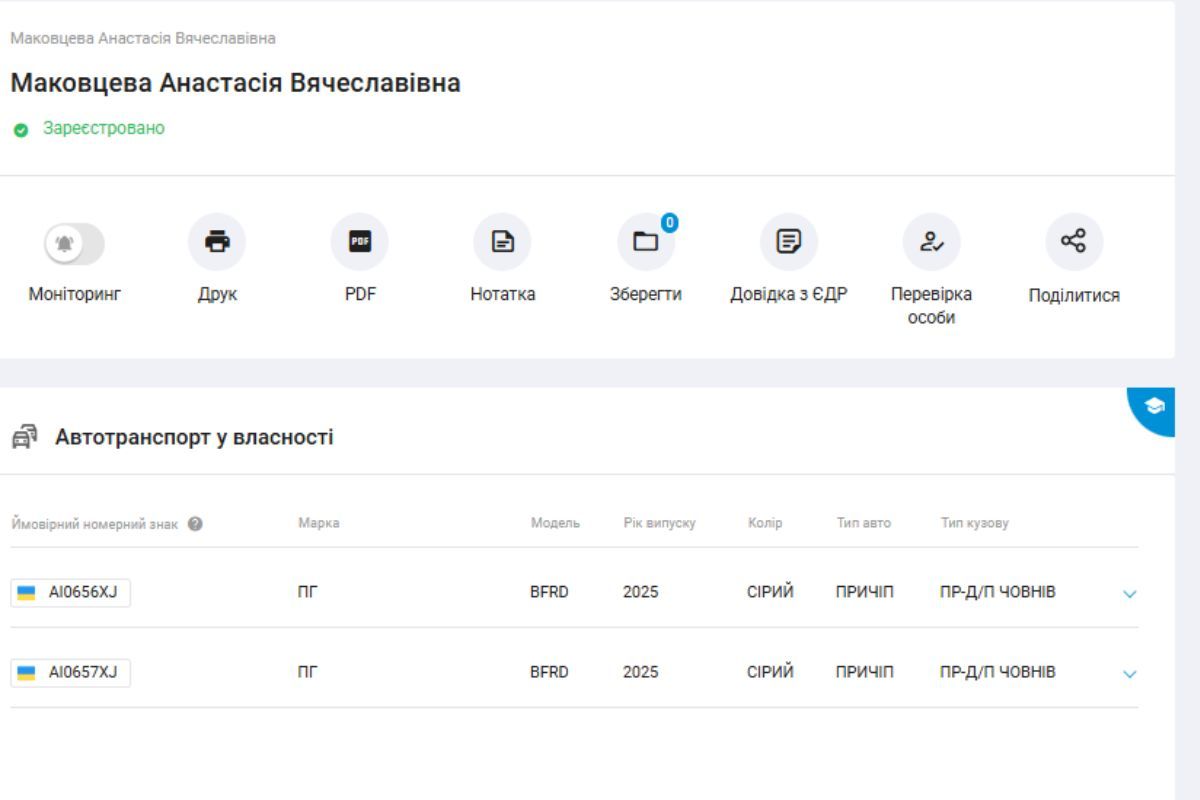Select the Перевірка особи verification icon
The image size is (1200, 800).
click(x=932, y=241)
